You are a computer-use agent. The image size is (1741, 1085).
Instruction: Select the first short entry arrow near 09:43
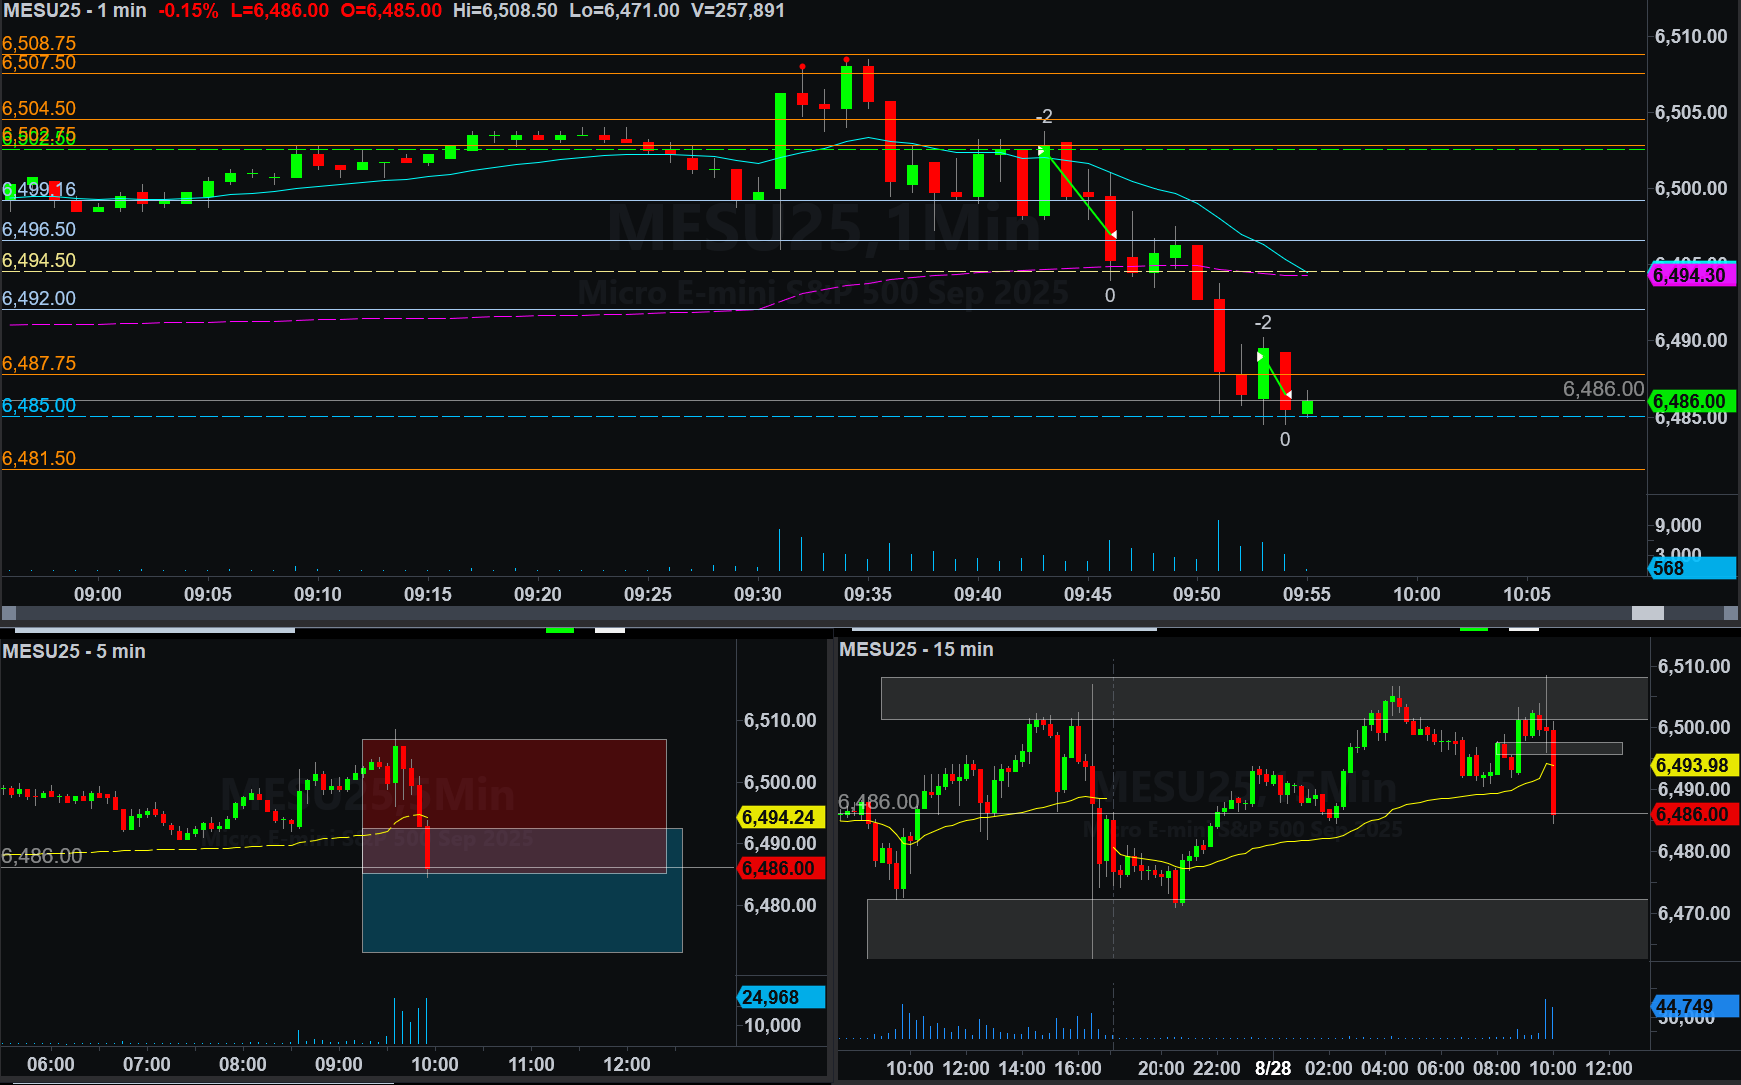coord(1042,152)
